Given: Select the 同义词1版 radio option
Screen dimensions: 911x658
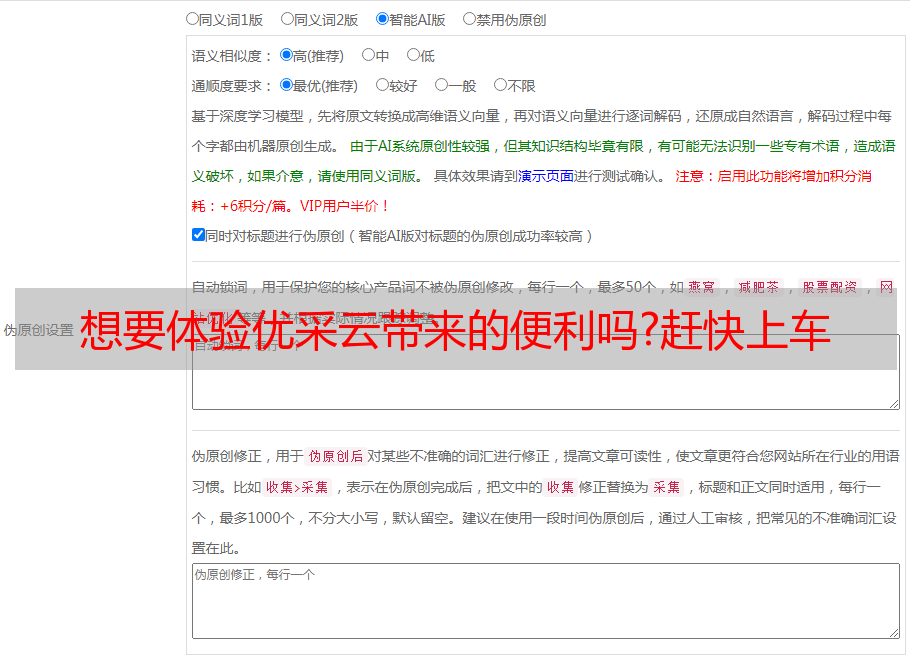Looking at the screenshot, I should click(x=192, y=19).
